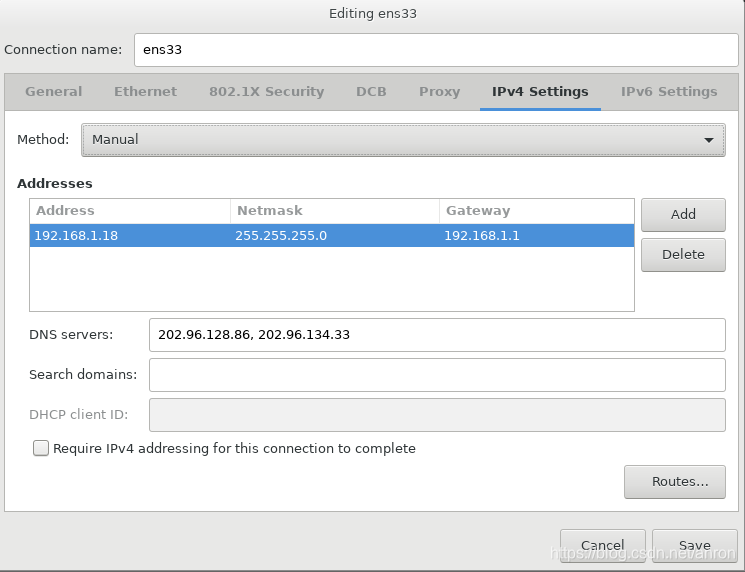This screenshot has height=572, width=745.
Task: Save the ens33 connection settings
Action: [695, 545]
